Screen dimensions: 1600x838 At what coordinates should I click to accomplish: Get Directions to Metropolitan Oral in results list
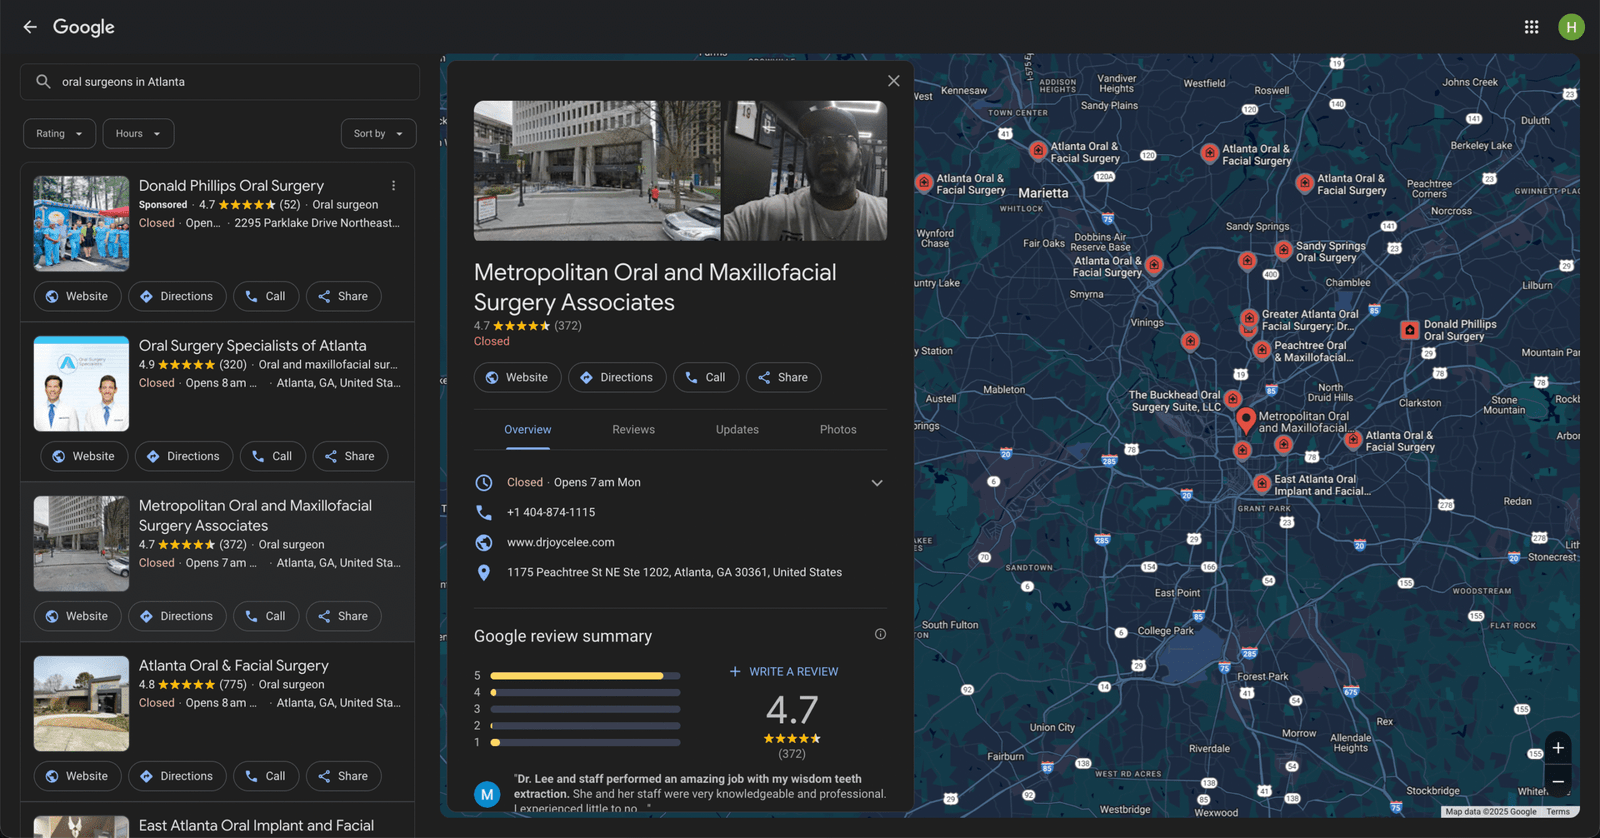[177, 616]
